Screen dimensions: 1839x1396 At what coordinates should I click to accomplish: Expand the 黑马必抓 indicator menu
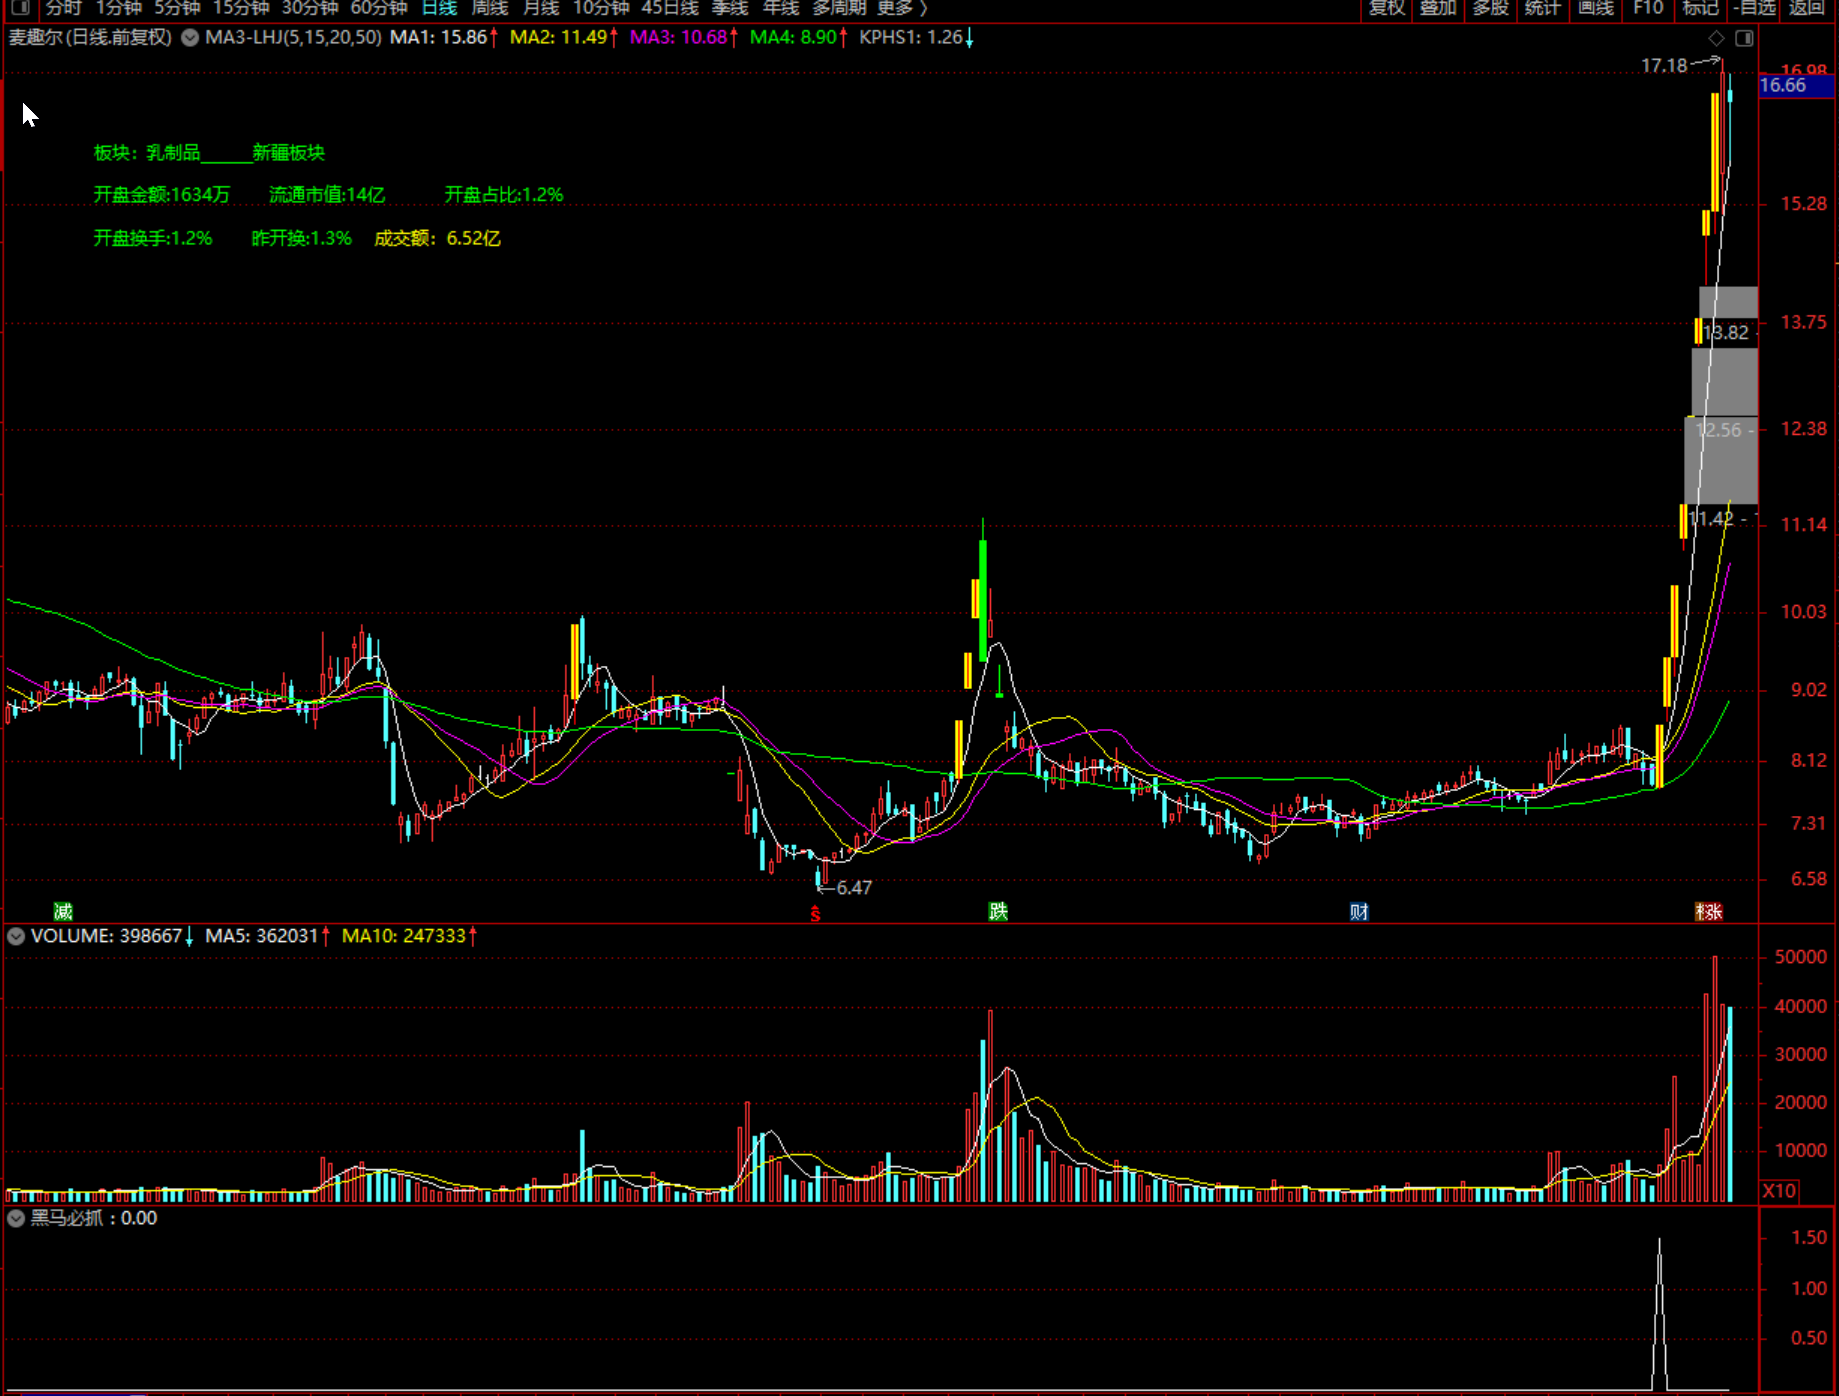pyautogui.click(x=16, y=1218)
